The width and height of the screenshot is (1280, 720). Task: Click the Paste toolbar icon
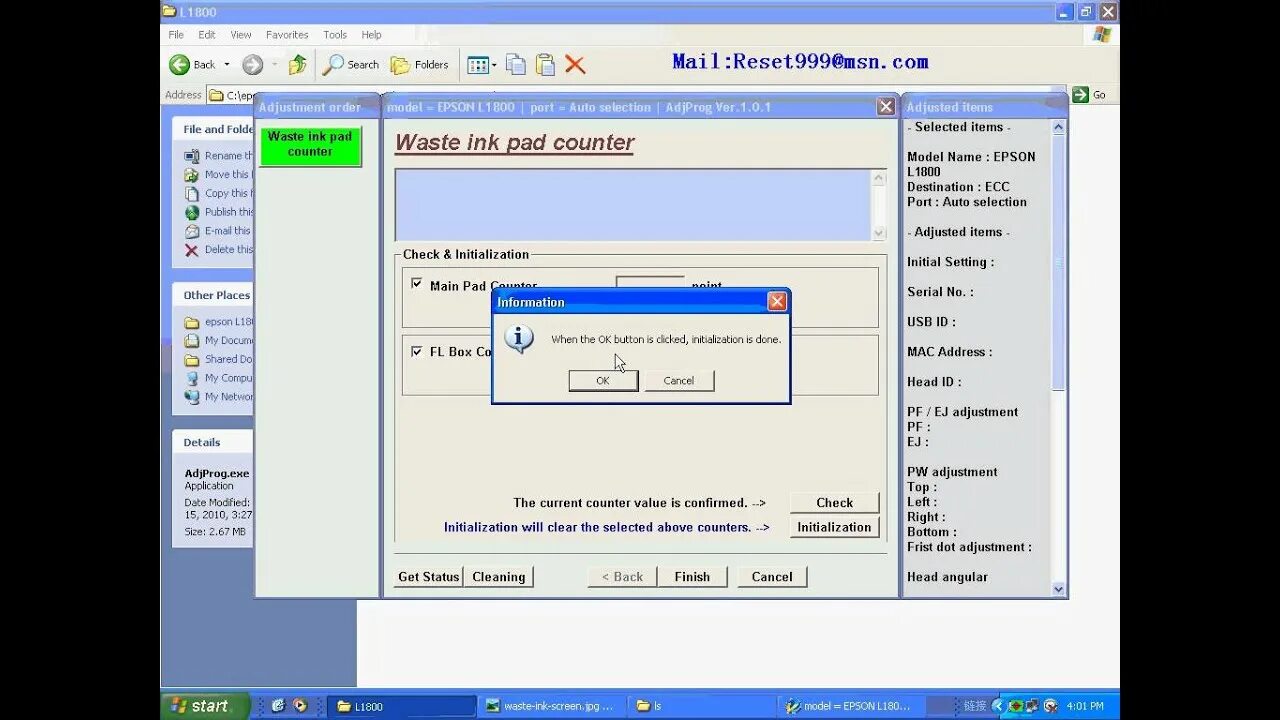(x=545, y=65)
